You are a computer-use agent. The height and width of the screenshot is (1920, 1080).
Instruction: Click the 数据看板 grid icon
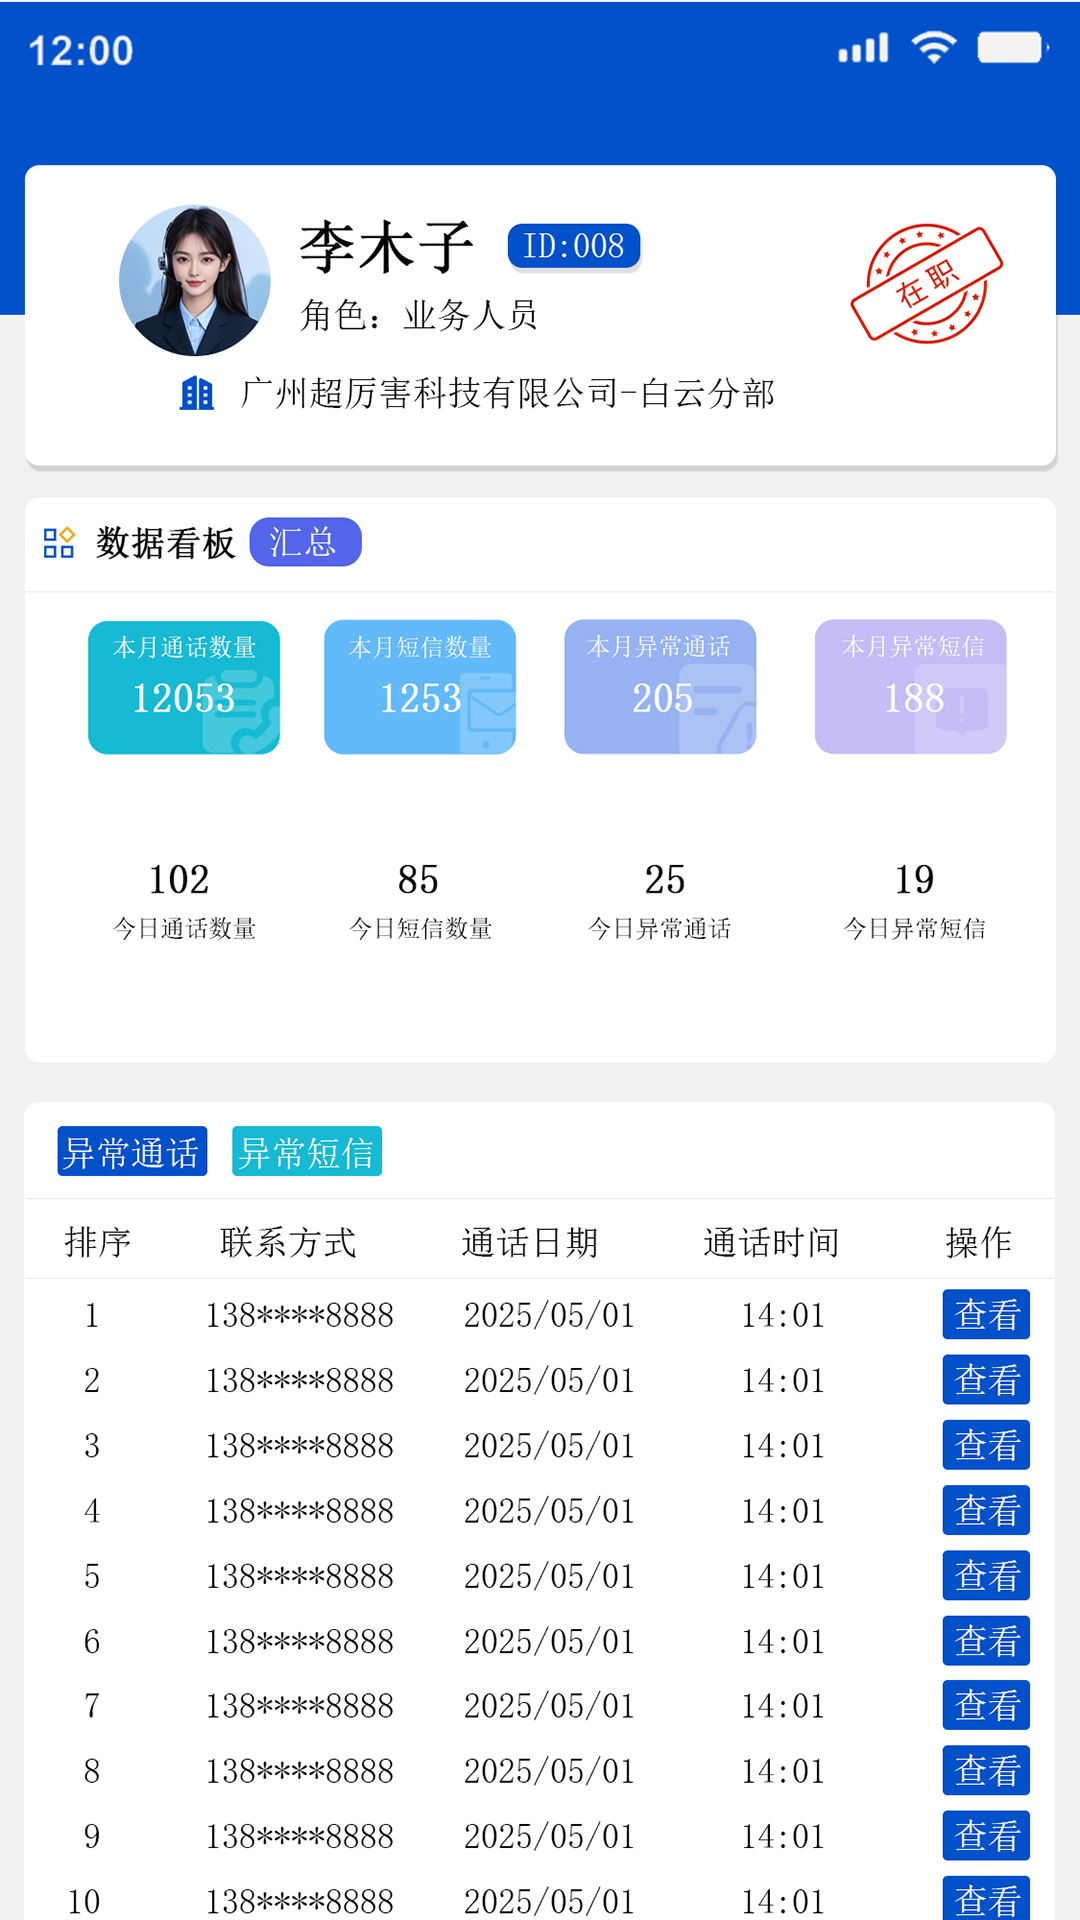pos(59,543)
